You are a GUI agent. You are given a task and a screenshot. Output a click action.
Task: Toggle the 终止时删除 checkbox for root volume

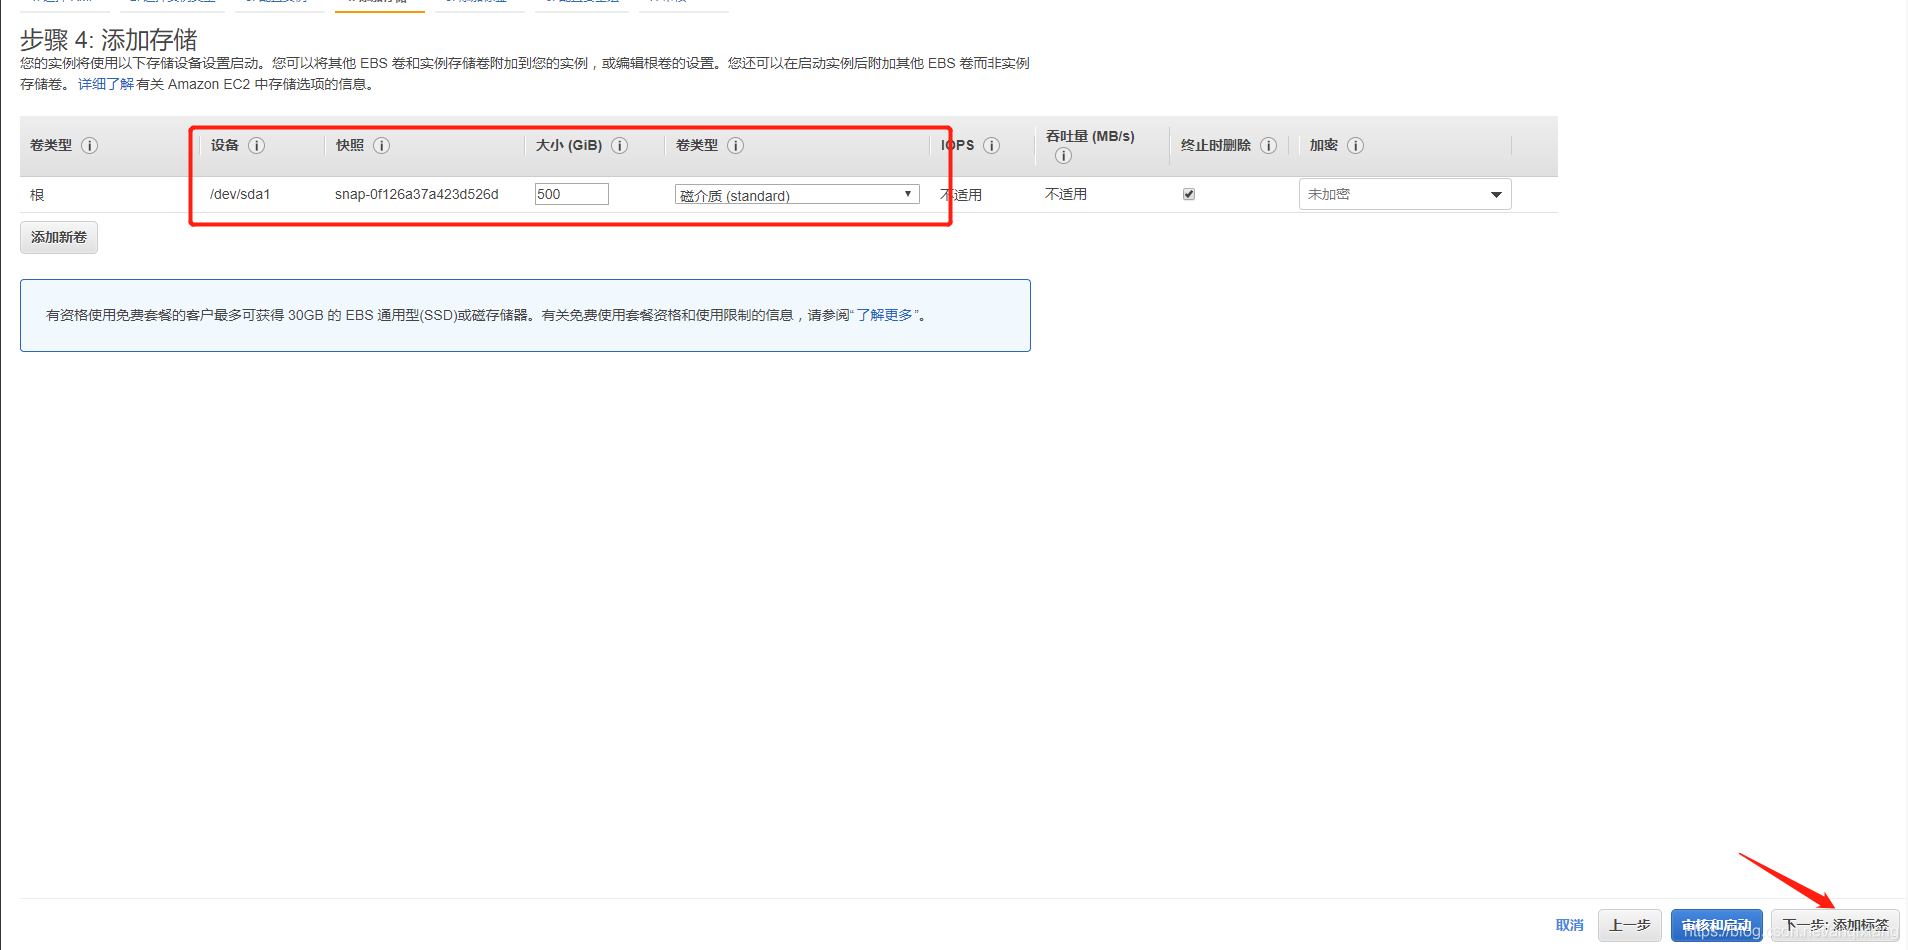click(x=1189, y=194)
